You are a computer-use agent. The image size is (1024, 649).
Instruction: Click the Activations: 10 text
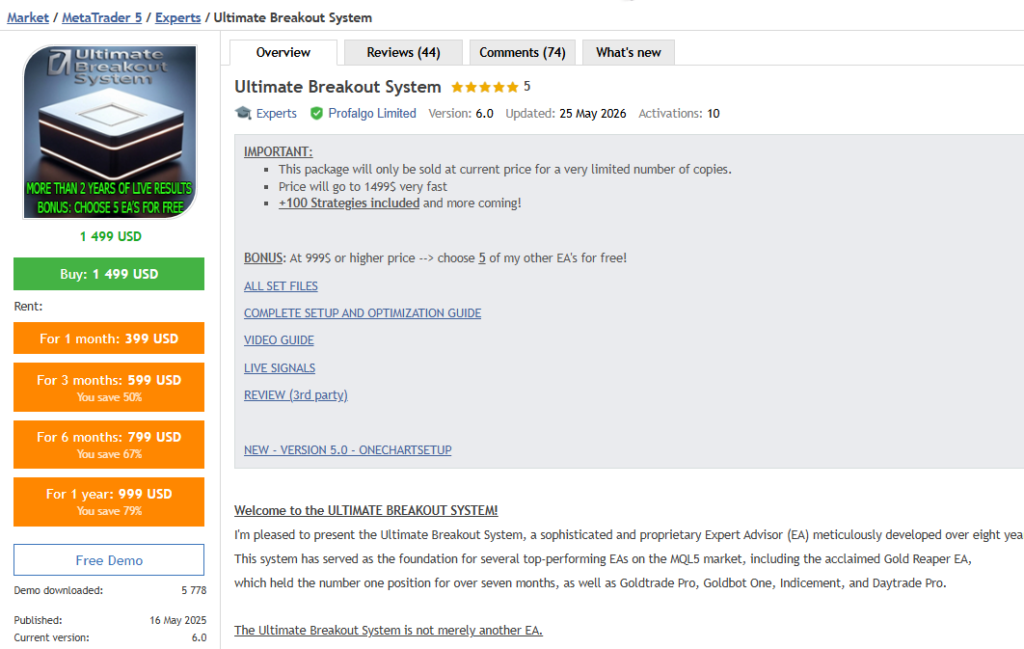click(679, 113)
